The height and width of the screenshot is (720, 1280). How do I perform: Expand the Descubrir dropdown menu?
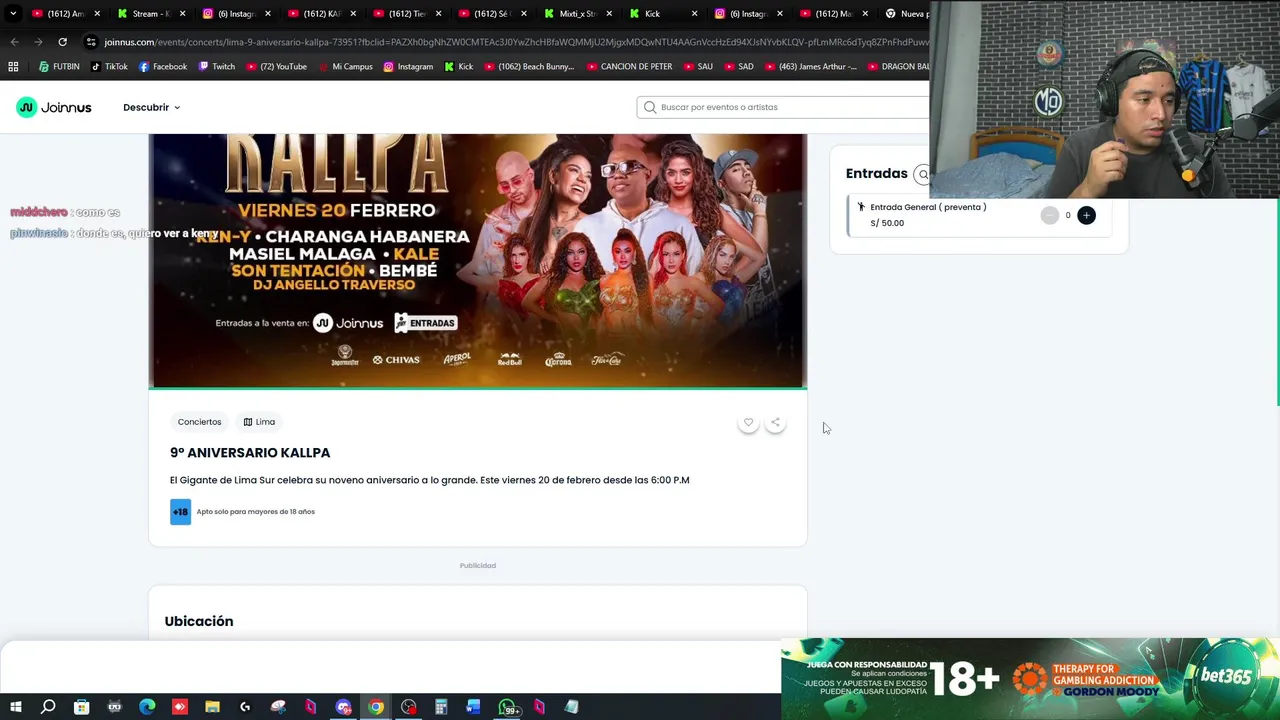152,107
